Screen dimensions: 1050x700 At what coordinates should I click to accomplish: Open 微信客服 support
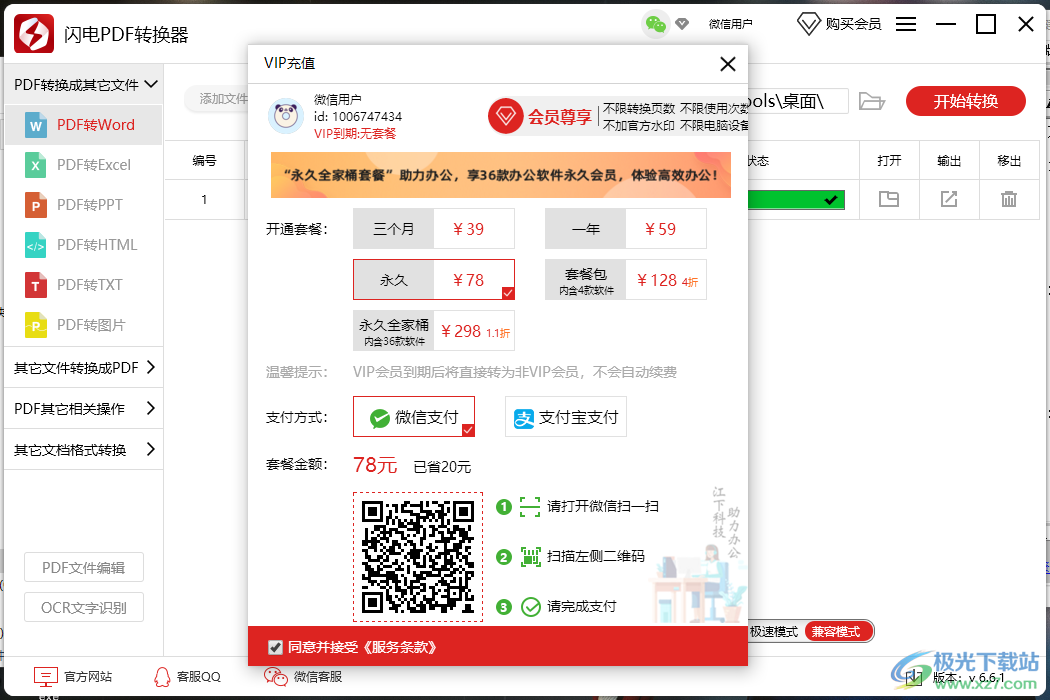tap(303, 677)
